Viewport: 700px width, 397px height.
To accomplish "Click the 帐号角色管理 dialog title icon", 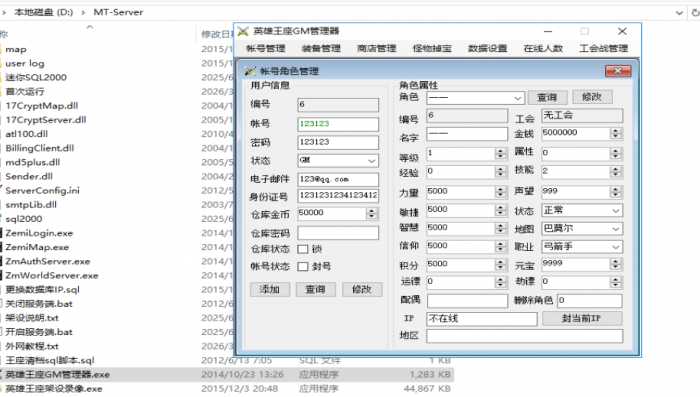I will pos(250,71).
